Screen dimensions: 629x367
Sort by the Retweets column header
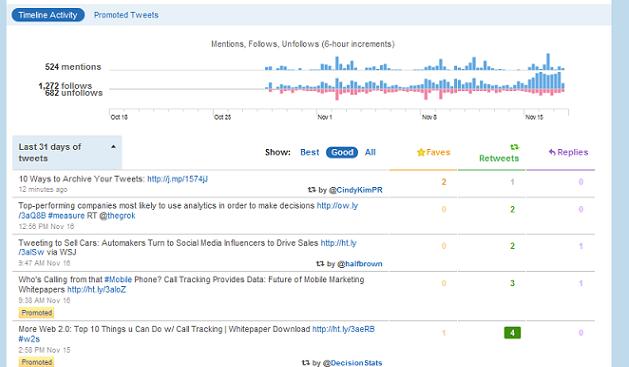499,158
